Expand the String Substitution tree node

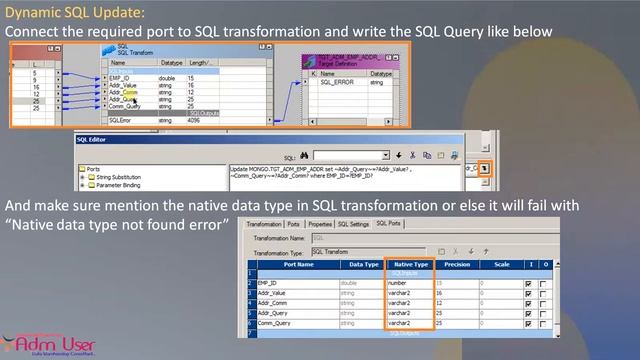point(82,177)
